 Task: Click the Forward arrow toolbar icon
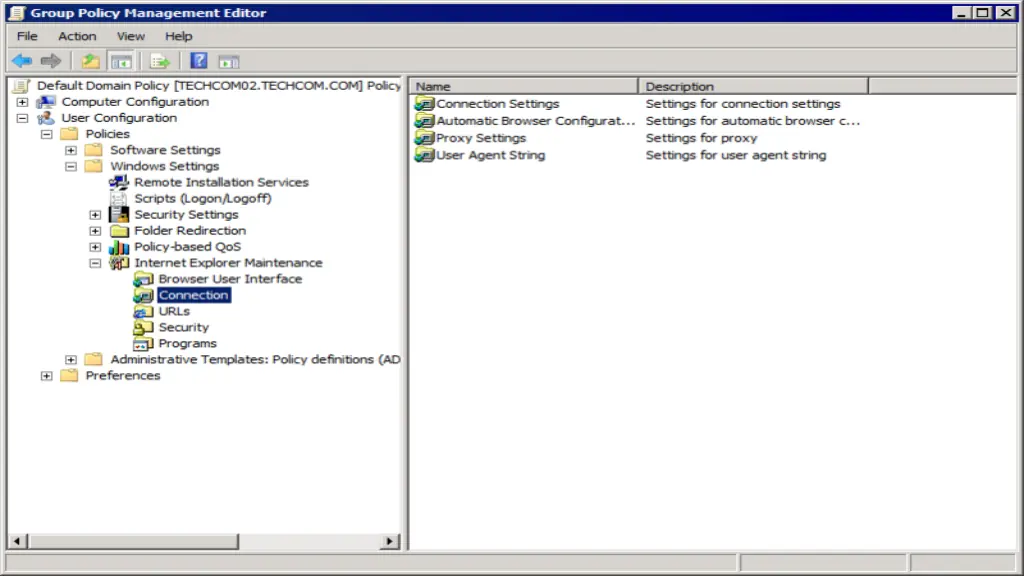[50, 61]
